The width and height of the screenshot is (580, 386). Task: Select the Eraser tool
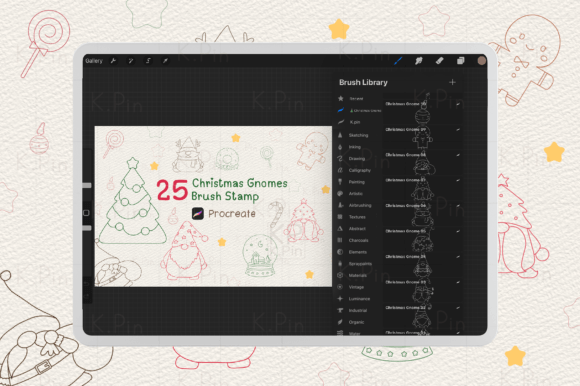[439, 61]
